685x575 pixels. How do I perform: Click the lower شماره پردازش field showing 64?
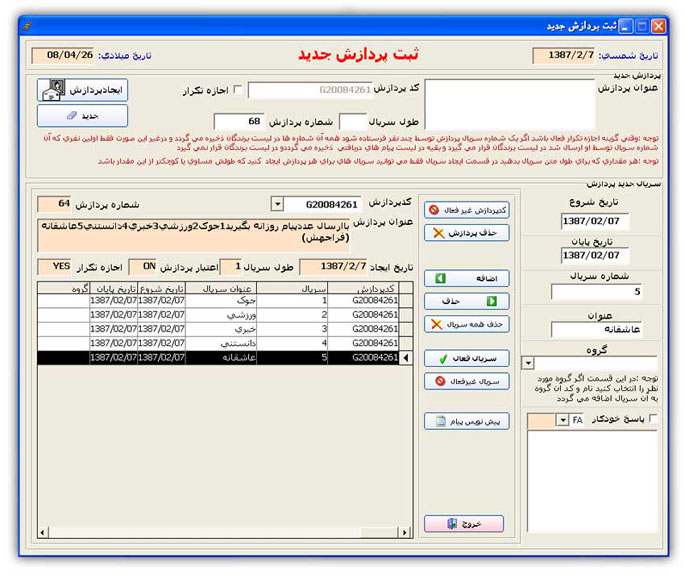tap(54, 204)
